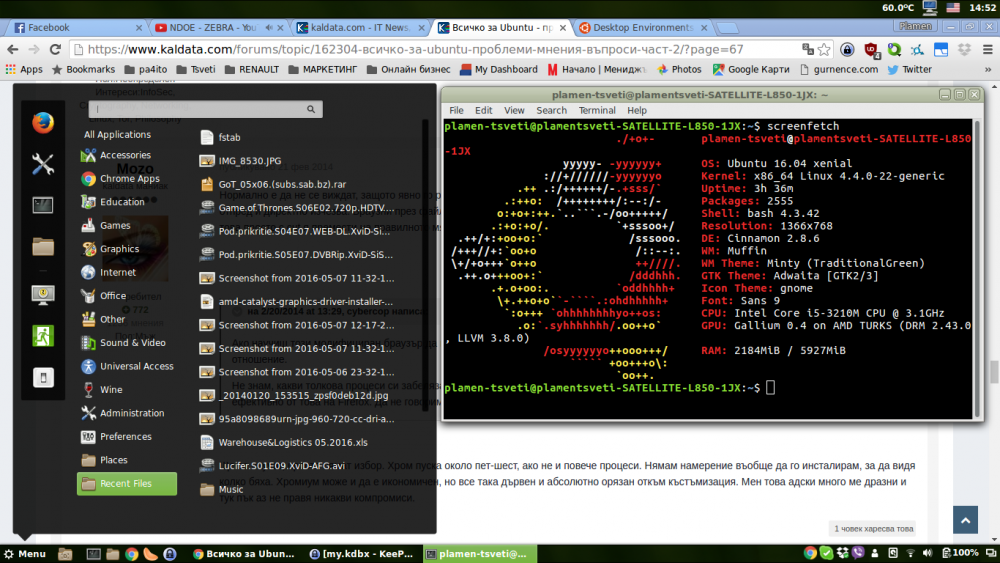Click the Plamen profile button in Chrome
Viewport: 1000px width, 563px height.
pyautogui.click(x=916, y=27)
